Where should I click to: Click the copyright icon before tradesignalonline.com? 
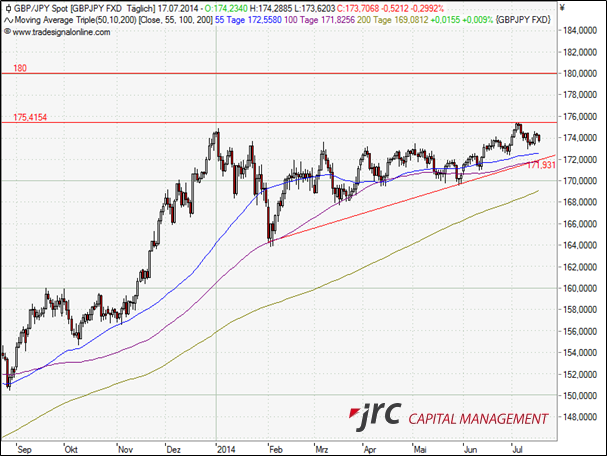click(x=8, y=32)
